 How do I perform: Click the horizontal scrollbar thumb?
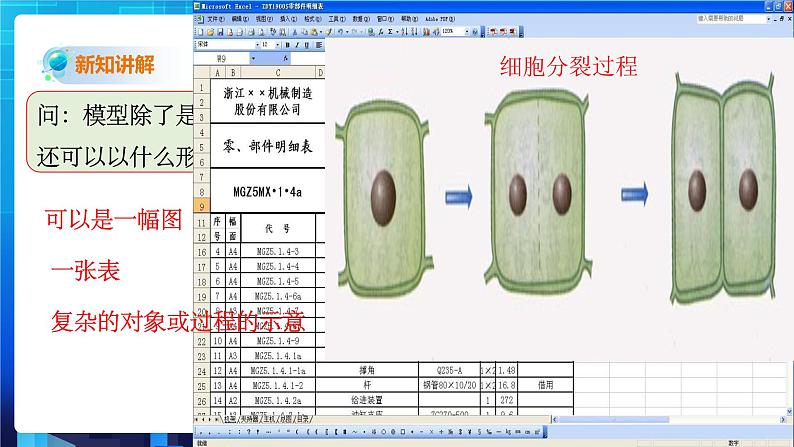(x=614, y=420)
